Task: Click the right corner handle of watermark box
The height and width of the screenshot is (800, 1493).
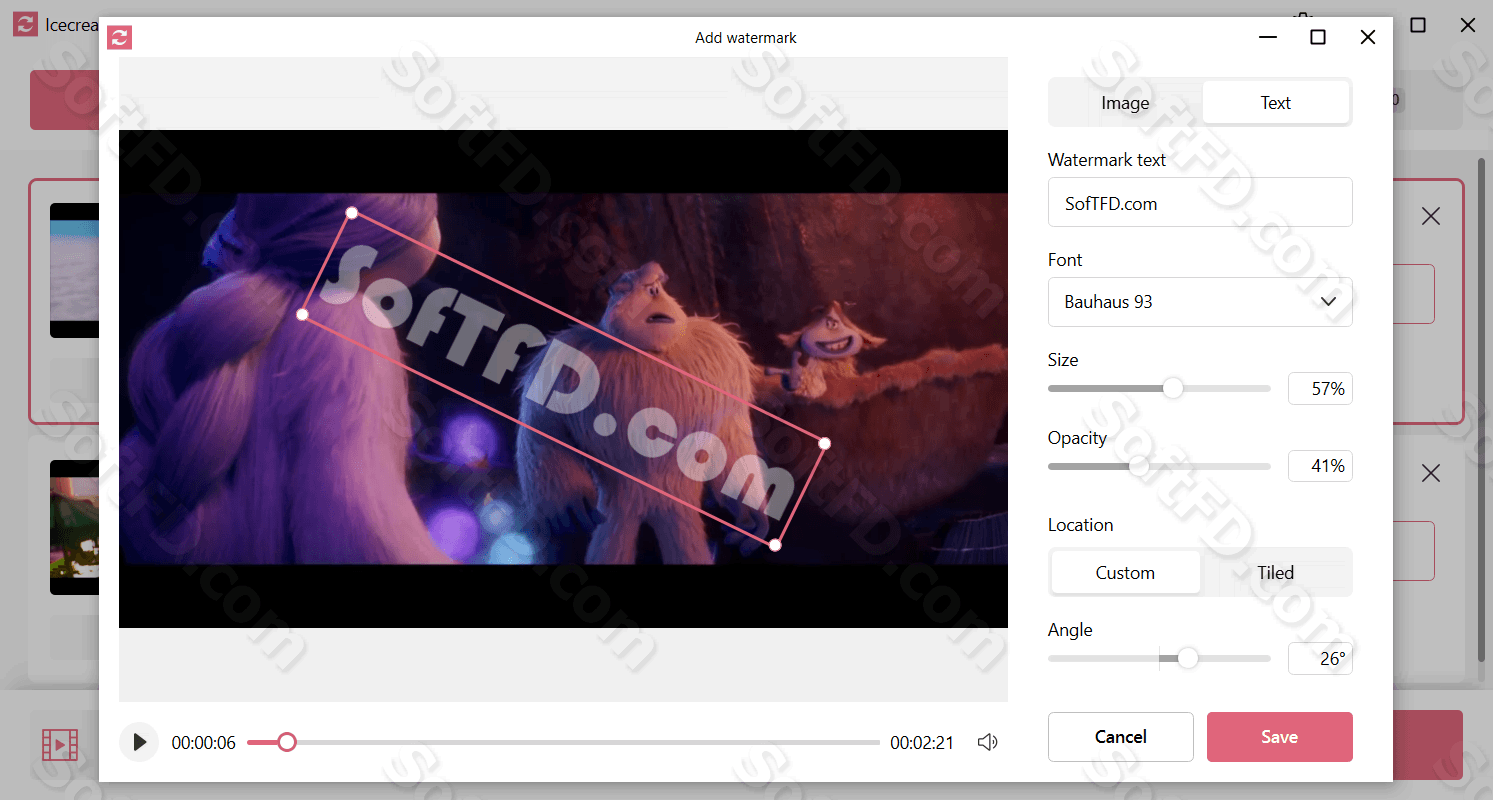Action: (x=825, y=443)
